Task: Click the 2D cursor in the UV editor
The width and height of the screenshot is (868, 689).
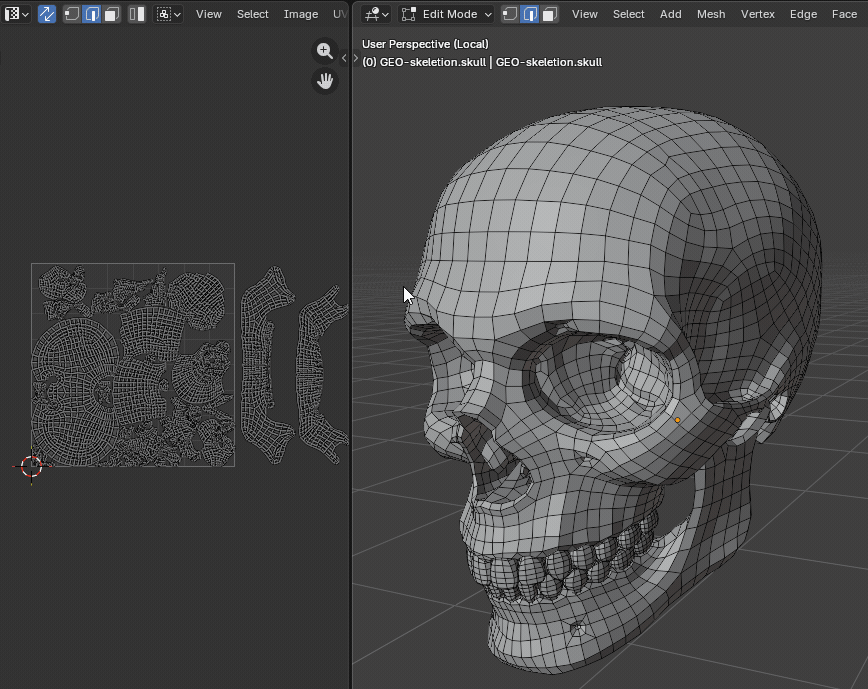Action: tap(32, 466)
